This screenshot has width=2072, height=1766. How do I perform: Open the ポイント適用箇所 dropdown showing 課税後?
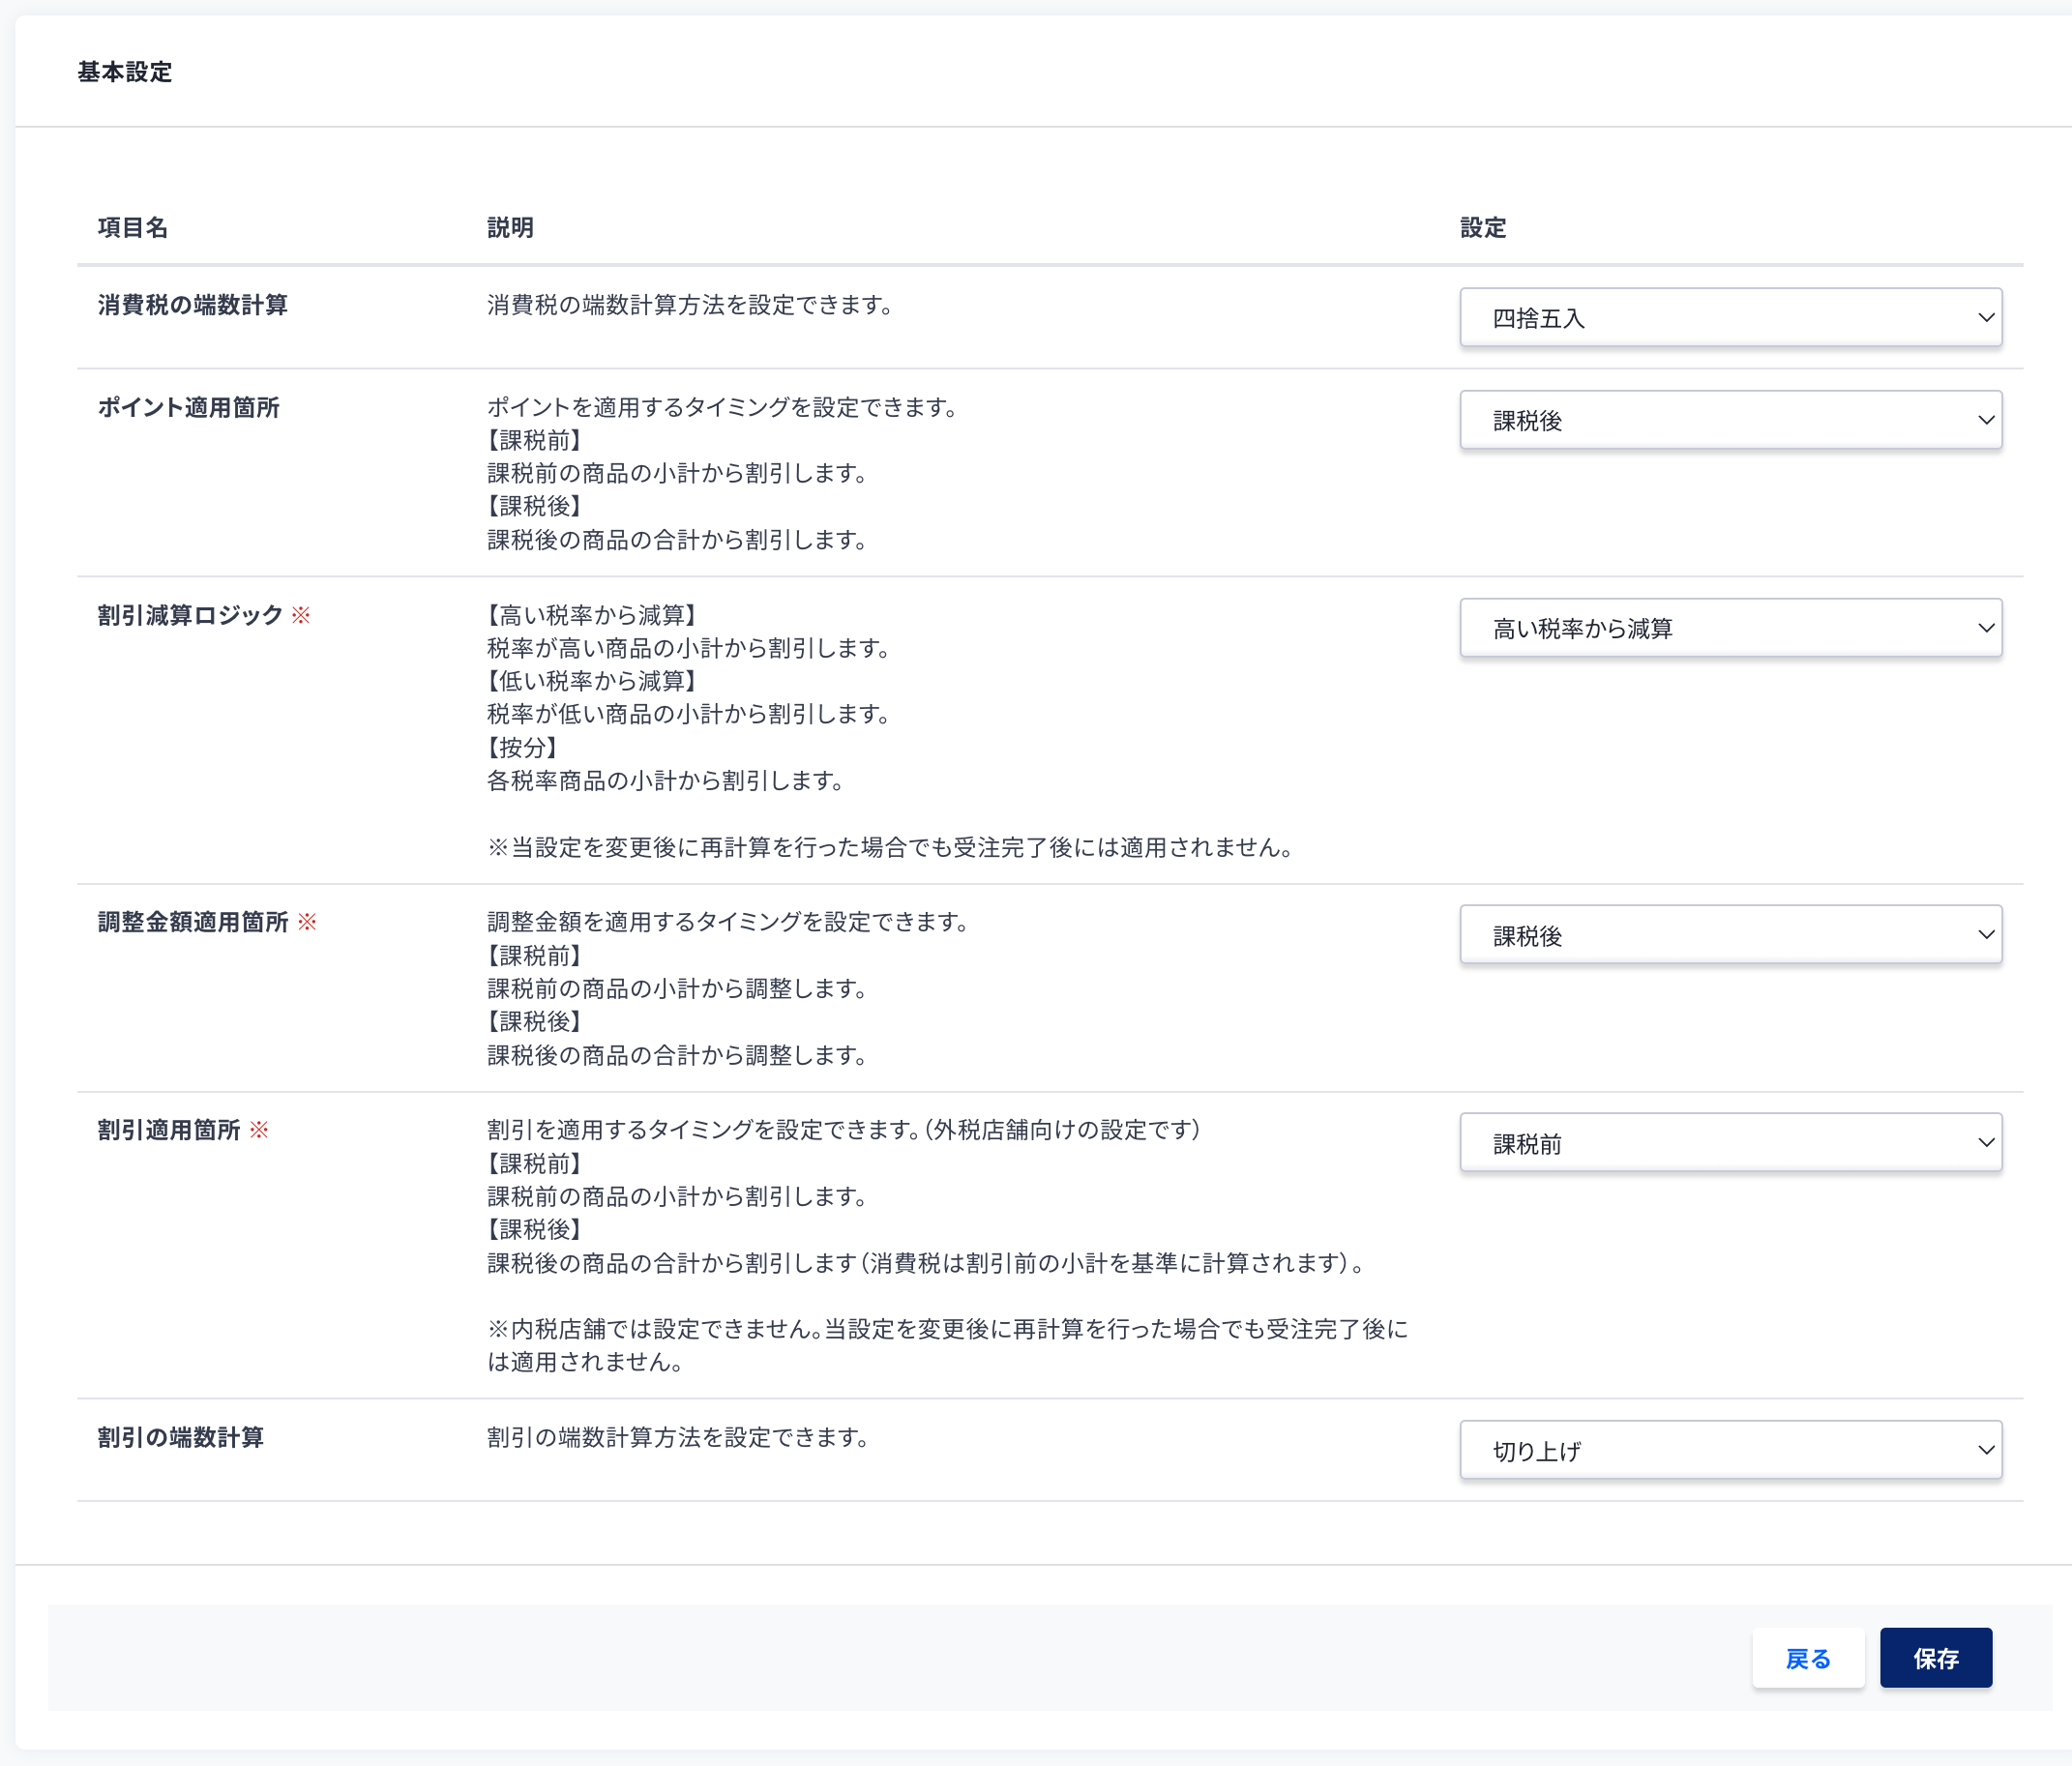(x=1730, y=420)
